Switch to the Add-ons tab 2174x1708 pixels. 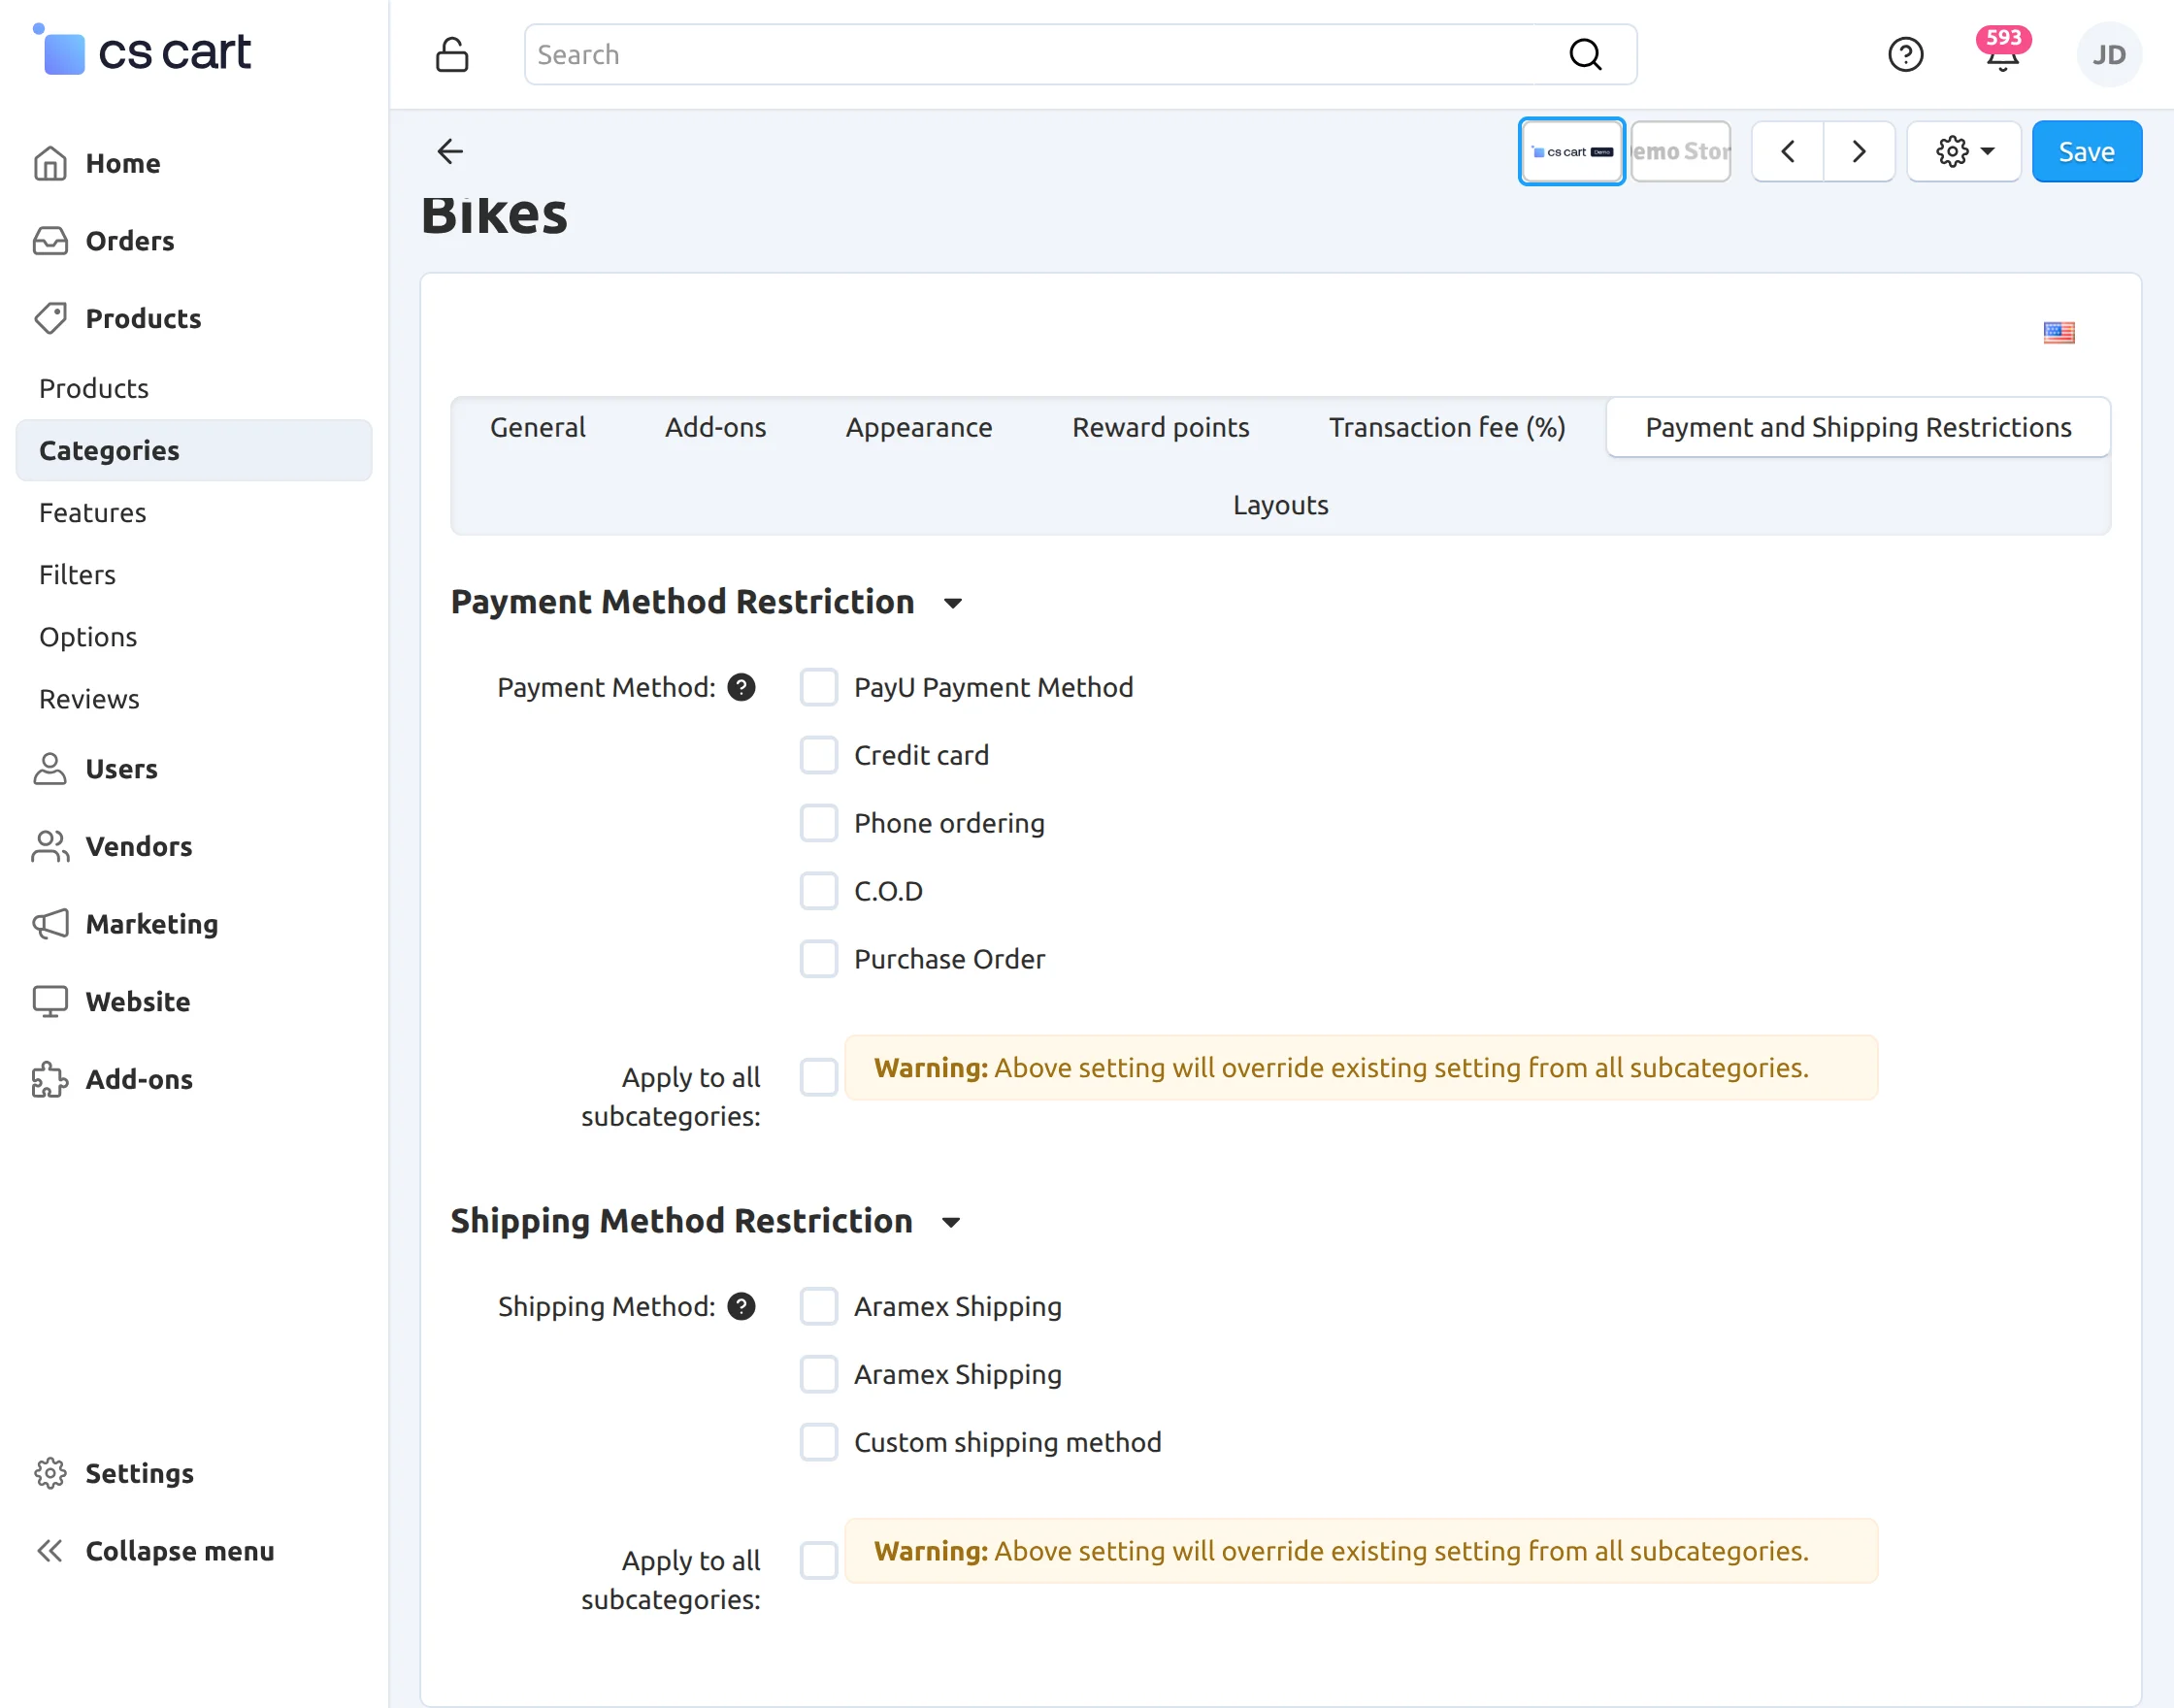click(716, 427)
